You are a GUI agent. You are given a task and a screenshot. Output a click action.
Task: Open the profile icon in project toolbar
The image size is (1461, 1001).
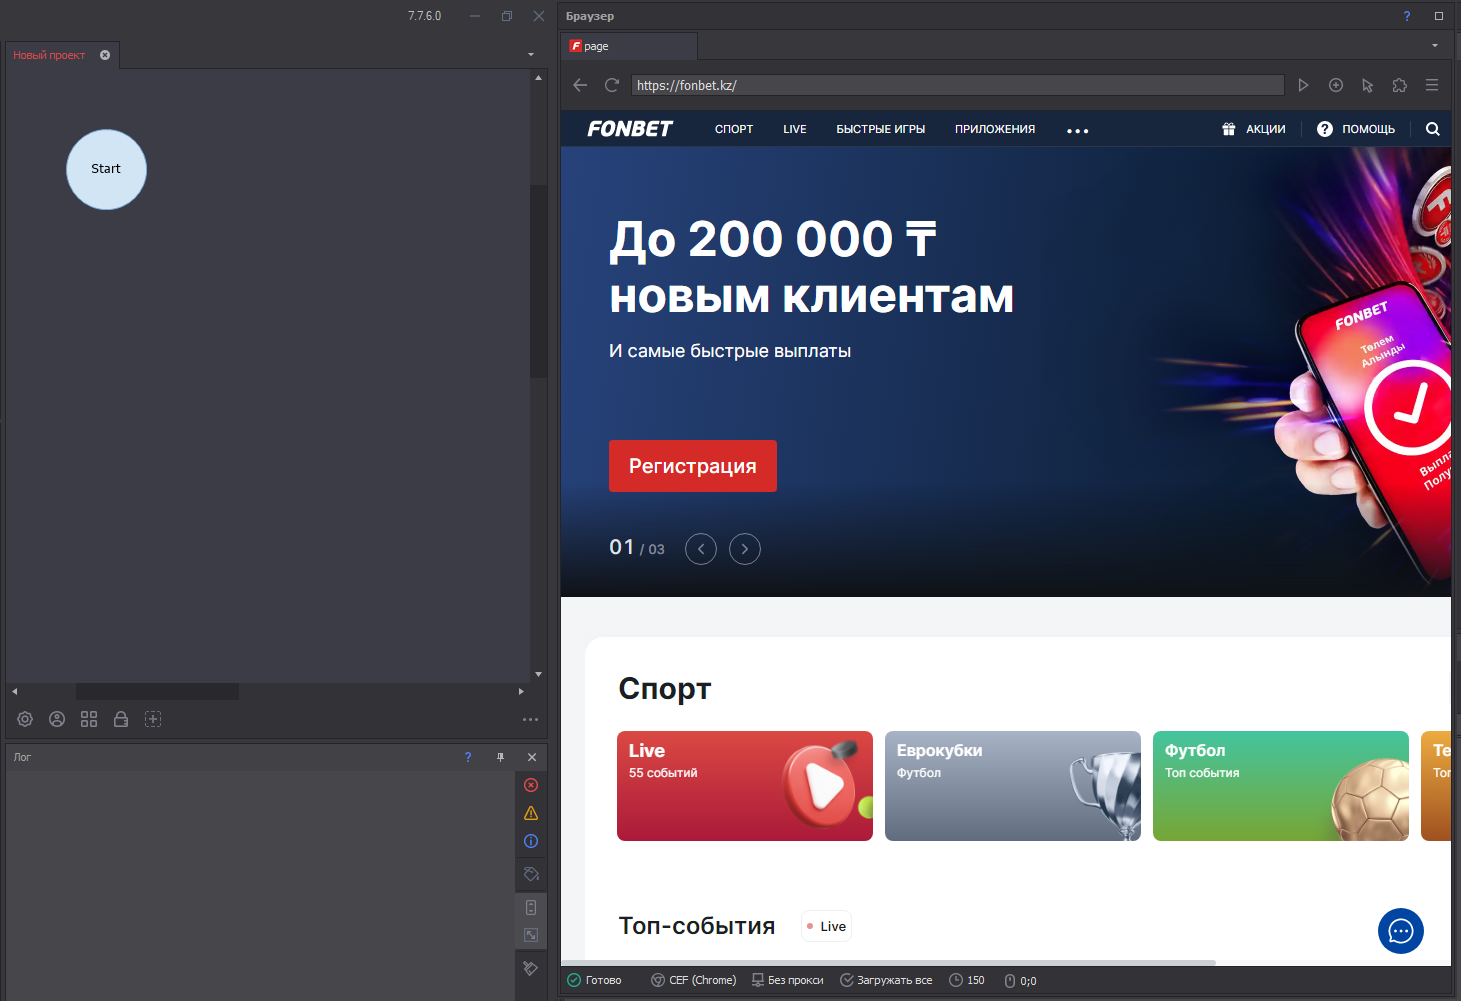[x=57, y=719]
